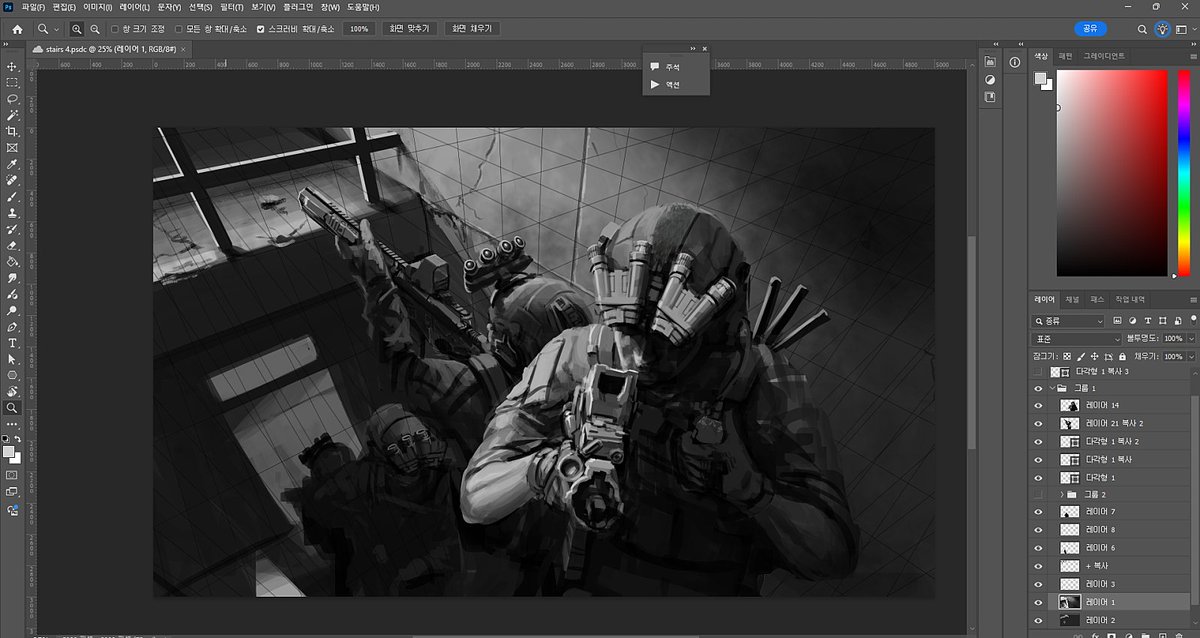The height and width of the screenshot is (638, 1200).
Task: Enable the '창 크기 조정' checkbox
Action: (114, 29)
